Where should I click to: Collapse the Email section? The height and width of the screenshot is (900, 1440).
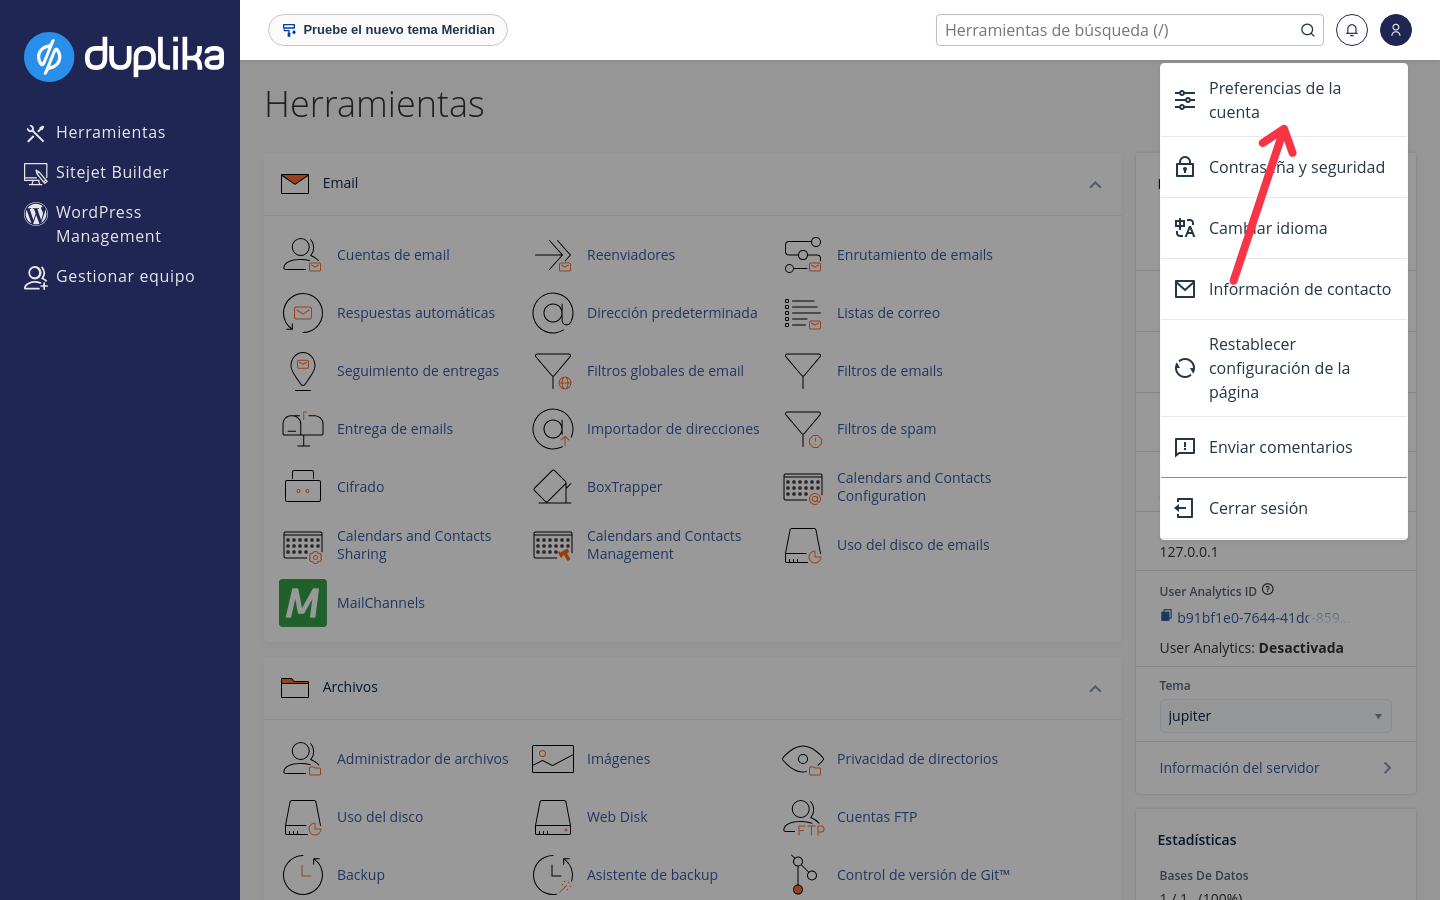point(1095,184)
